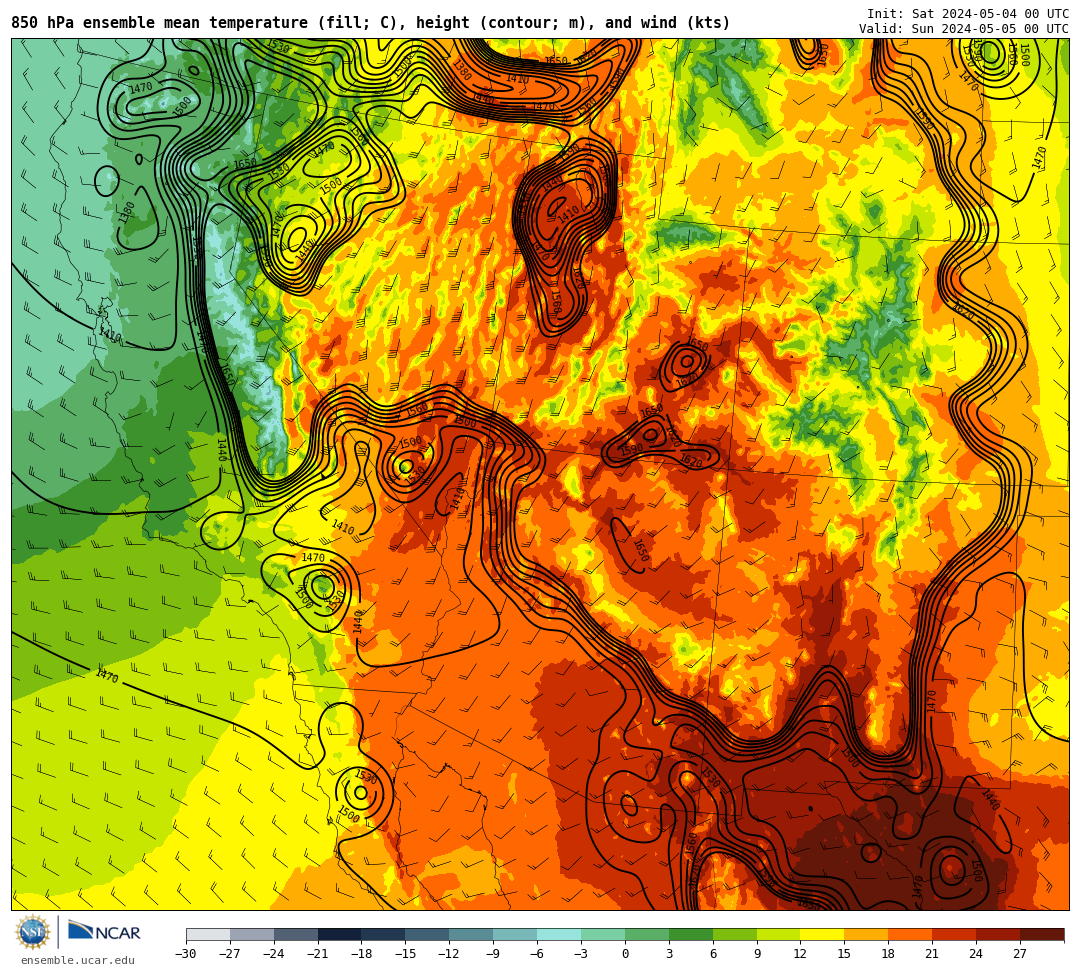Click the −9 colorbar label
The width and height of the screenshot is (1080, 973).
click(493, 954)
